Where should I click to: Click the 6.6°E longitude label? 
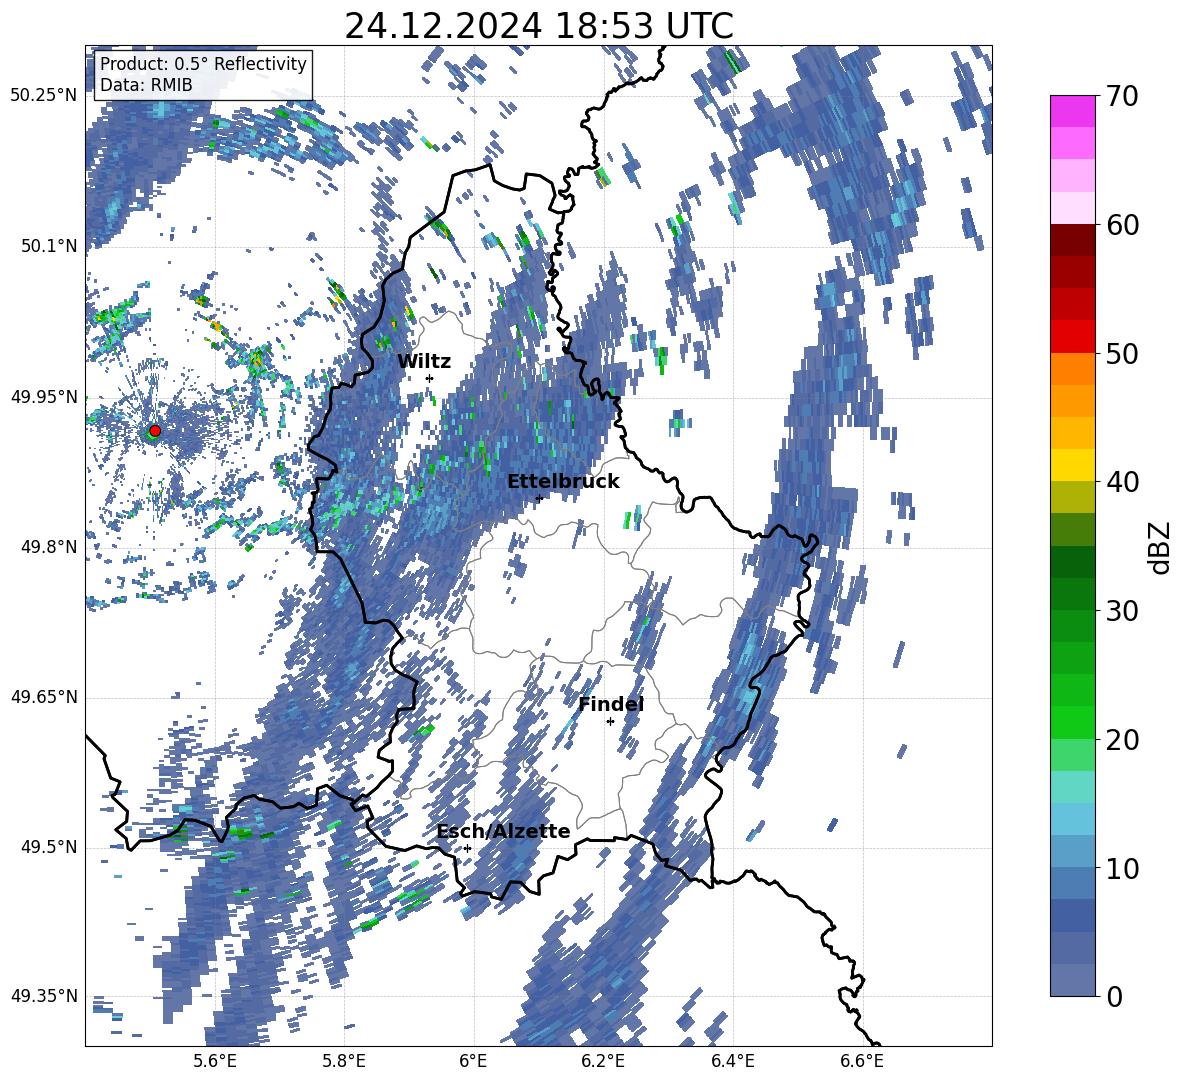click(862, 1061)
